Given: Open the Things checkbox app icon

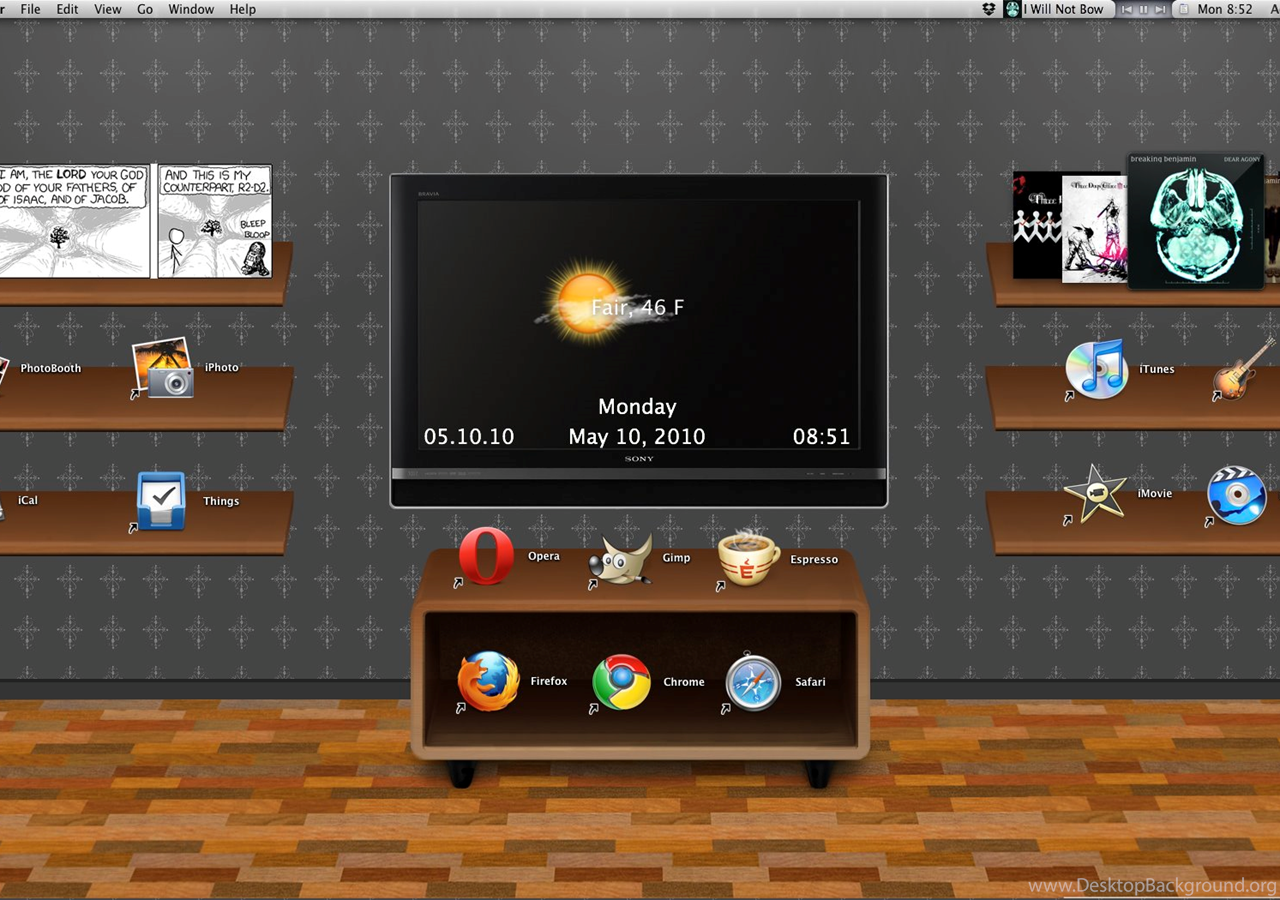Looking at the screenshot, I should [x=161, y=501].
